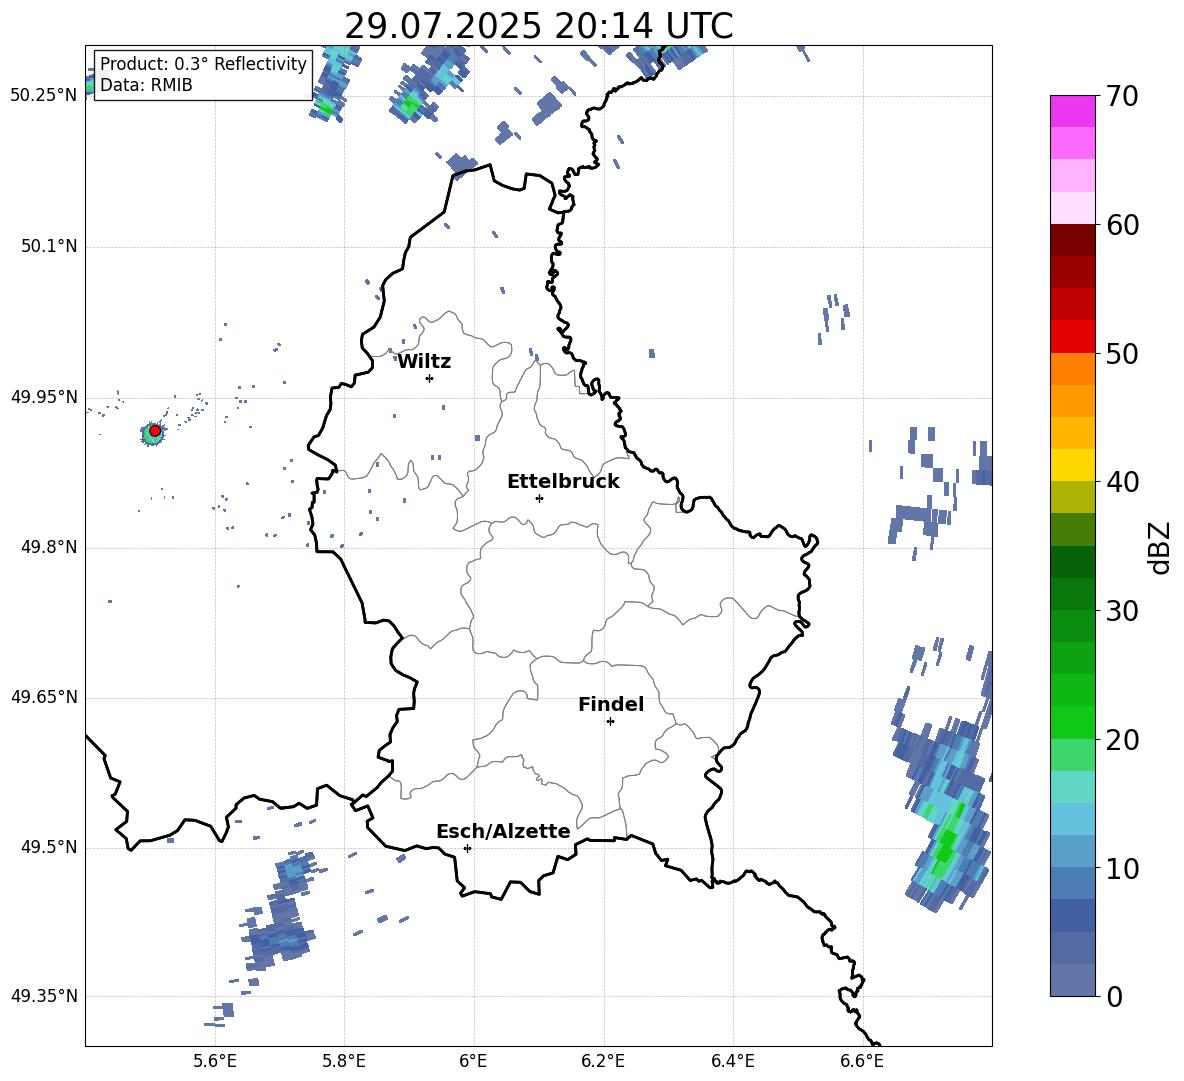Click the 49.8°N latitude label
Image resolution: width=1184 pixels, height=1081 pixels.
tap(48, 547)
